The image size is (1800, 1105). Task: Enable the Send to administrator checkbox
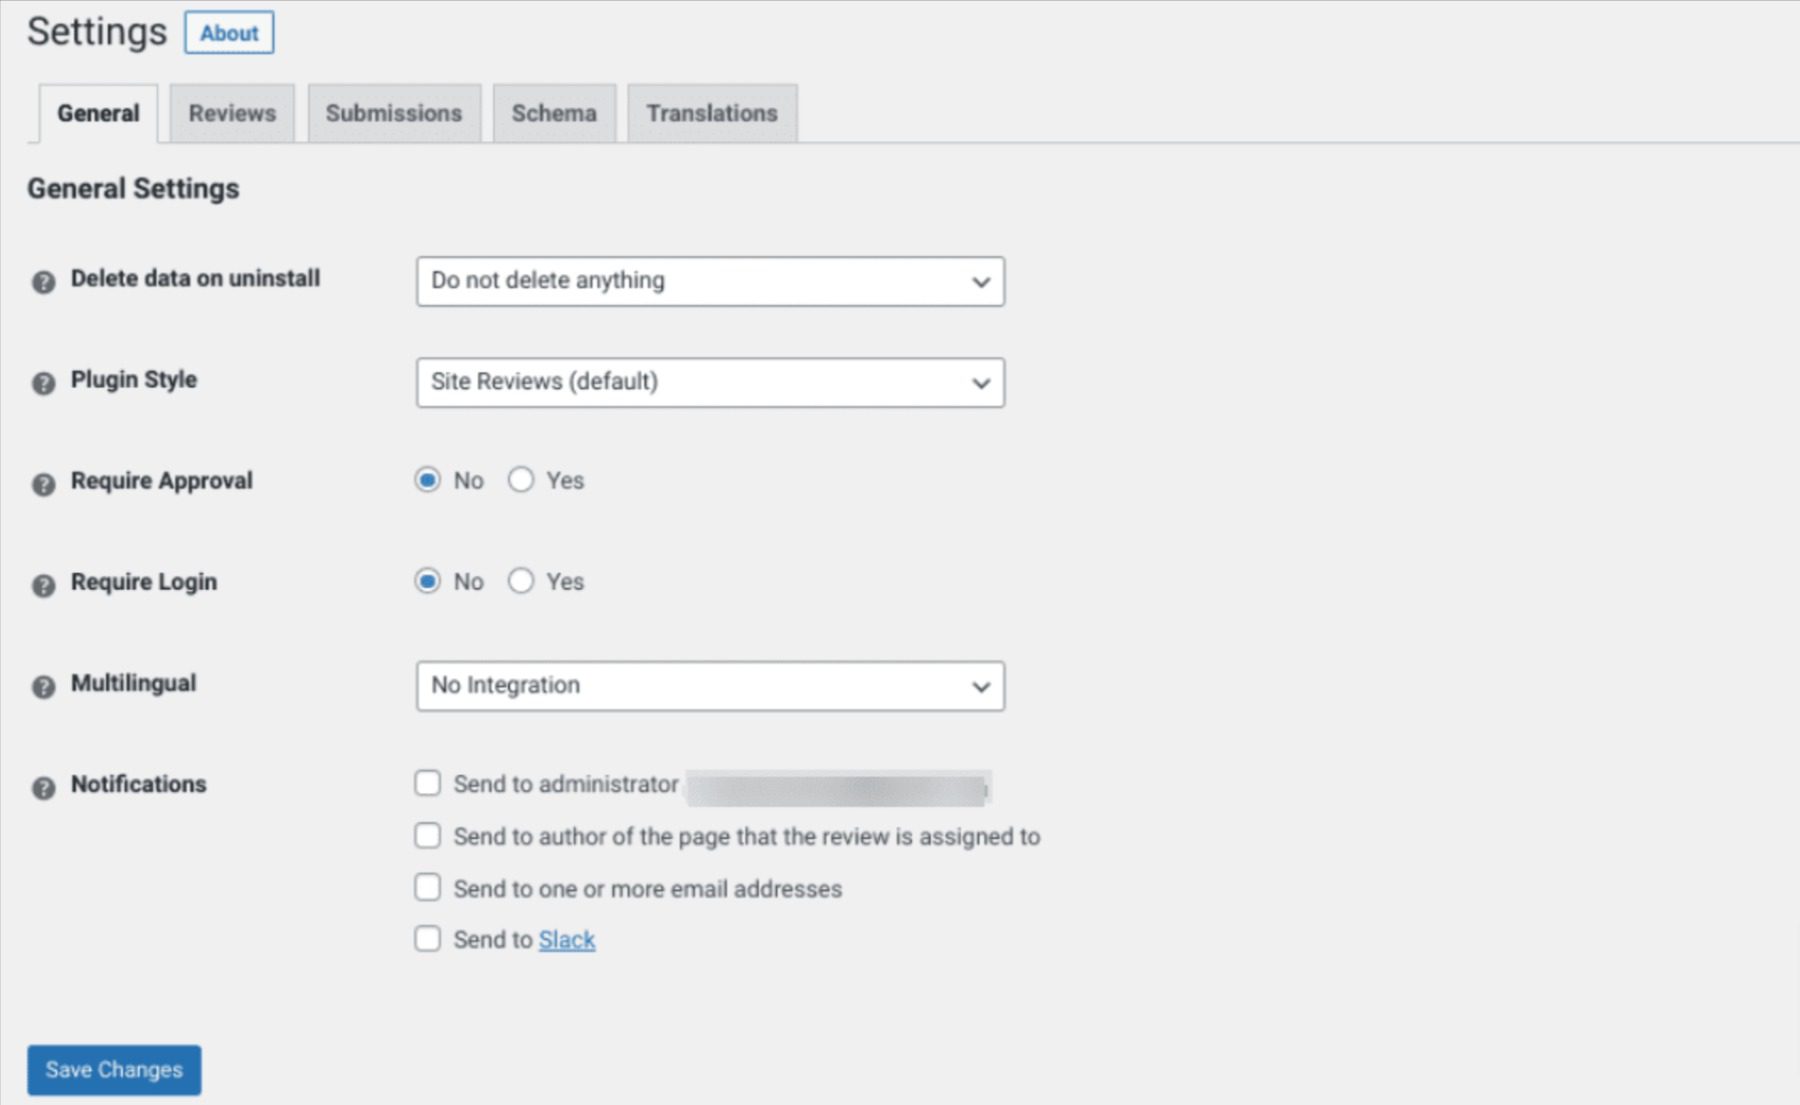pos(428,784)
